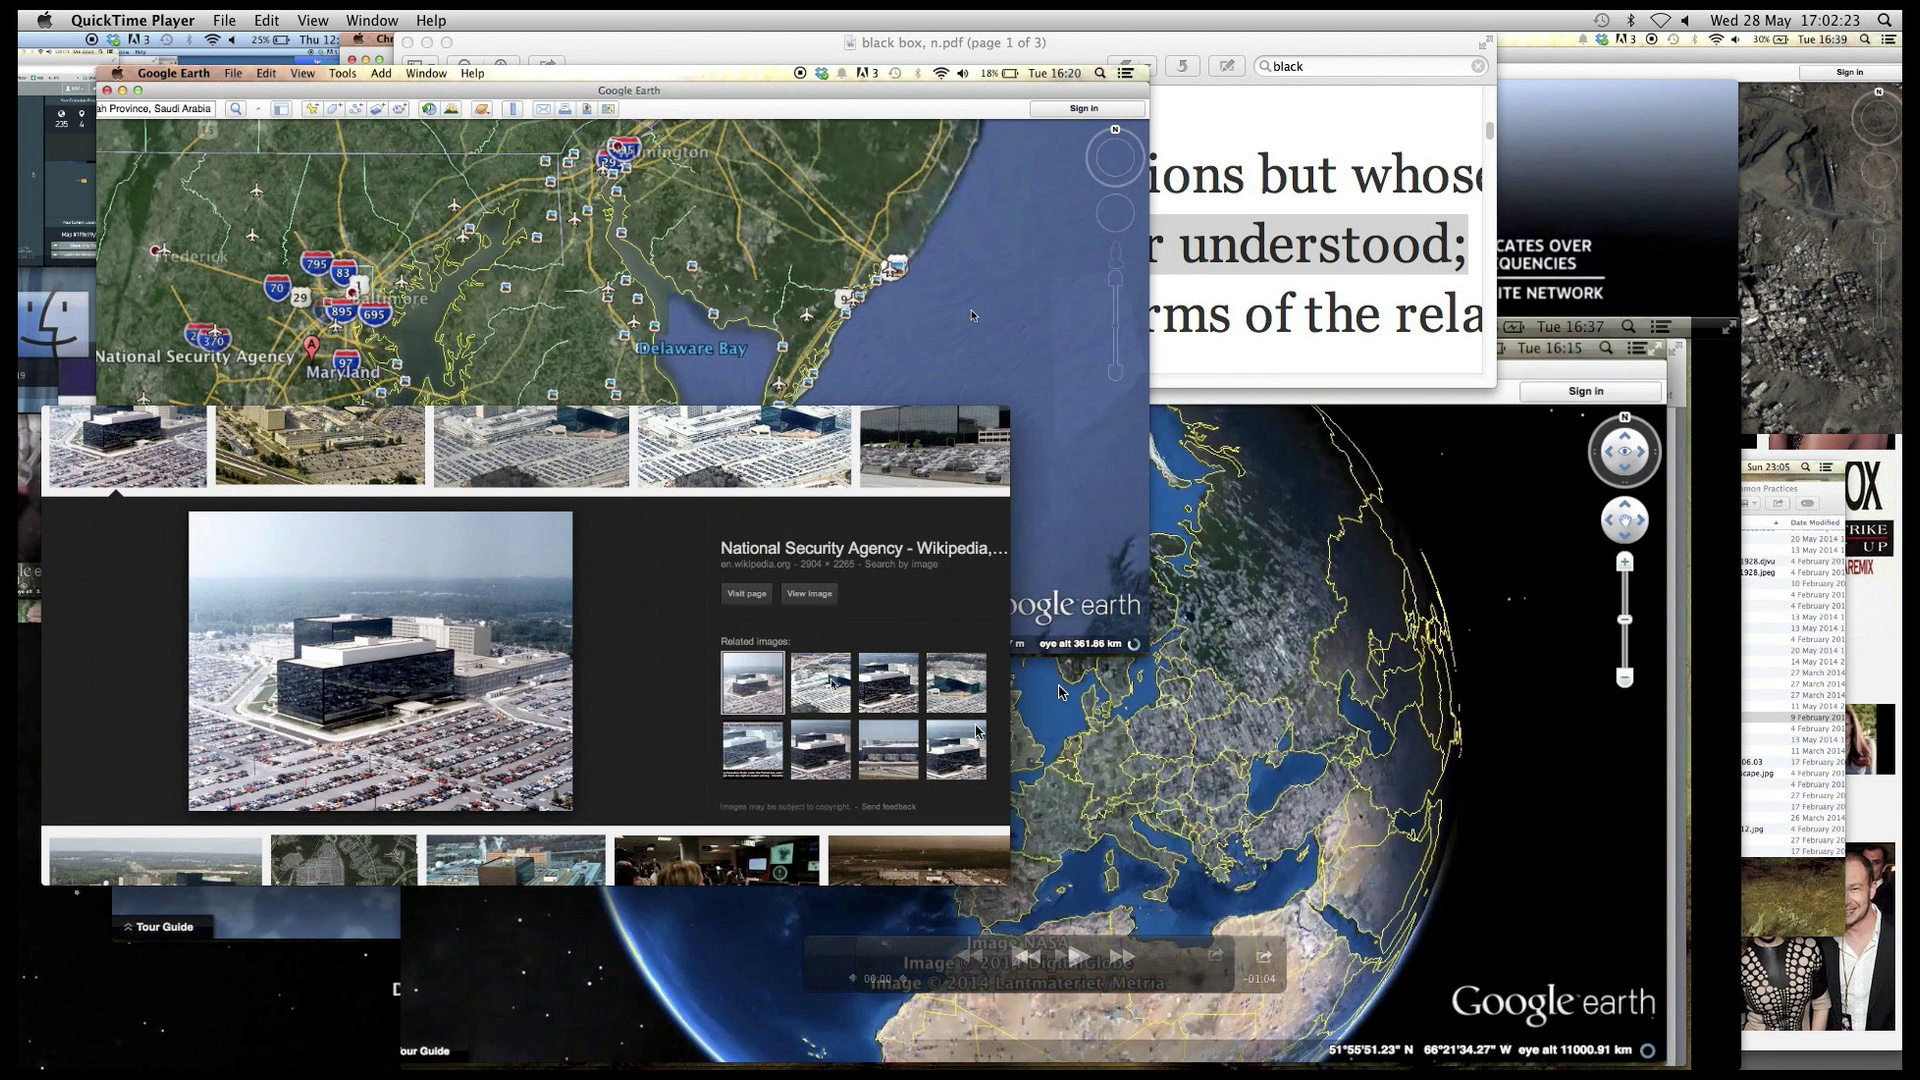This screenshot has width=1920, height=1080.
Task: Click the Print icon in Google Earth toolbar
Action: [x=565, y=109]
